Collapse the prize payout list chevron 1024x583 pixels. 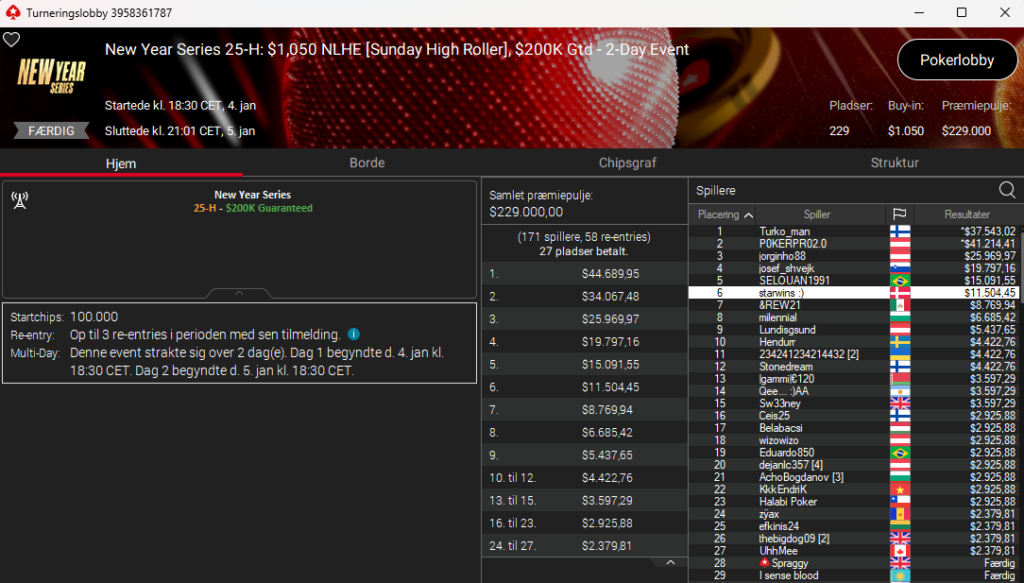[670, 563]
